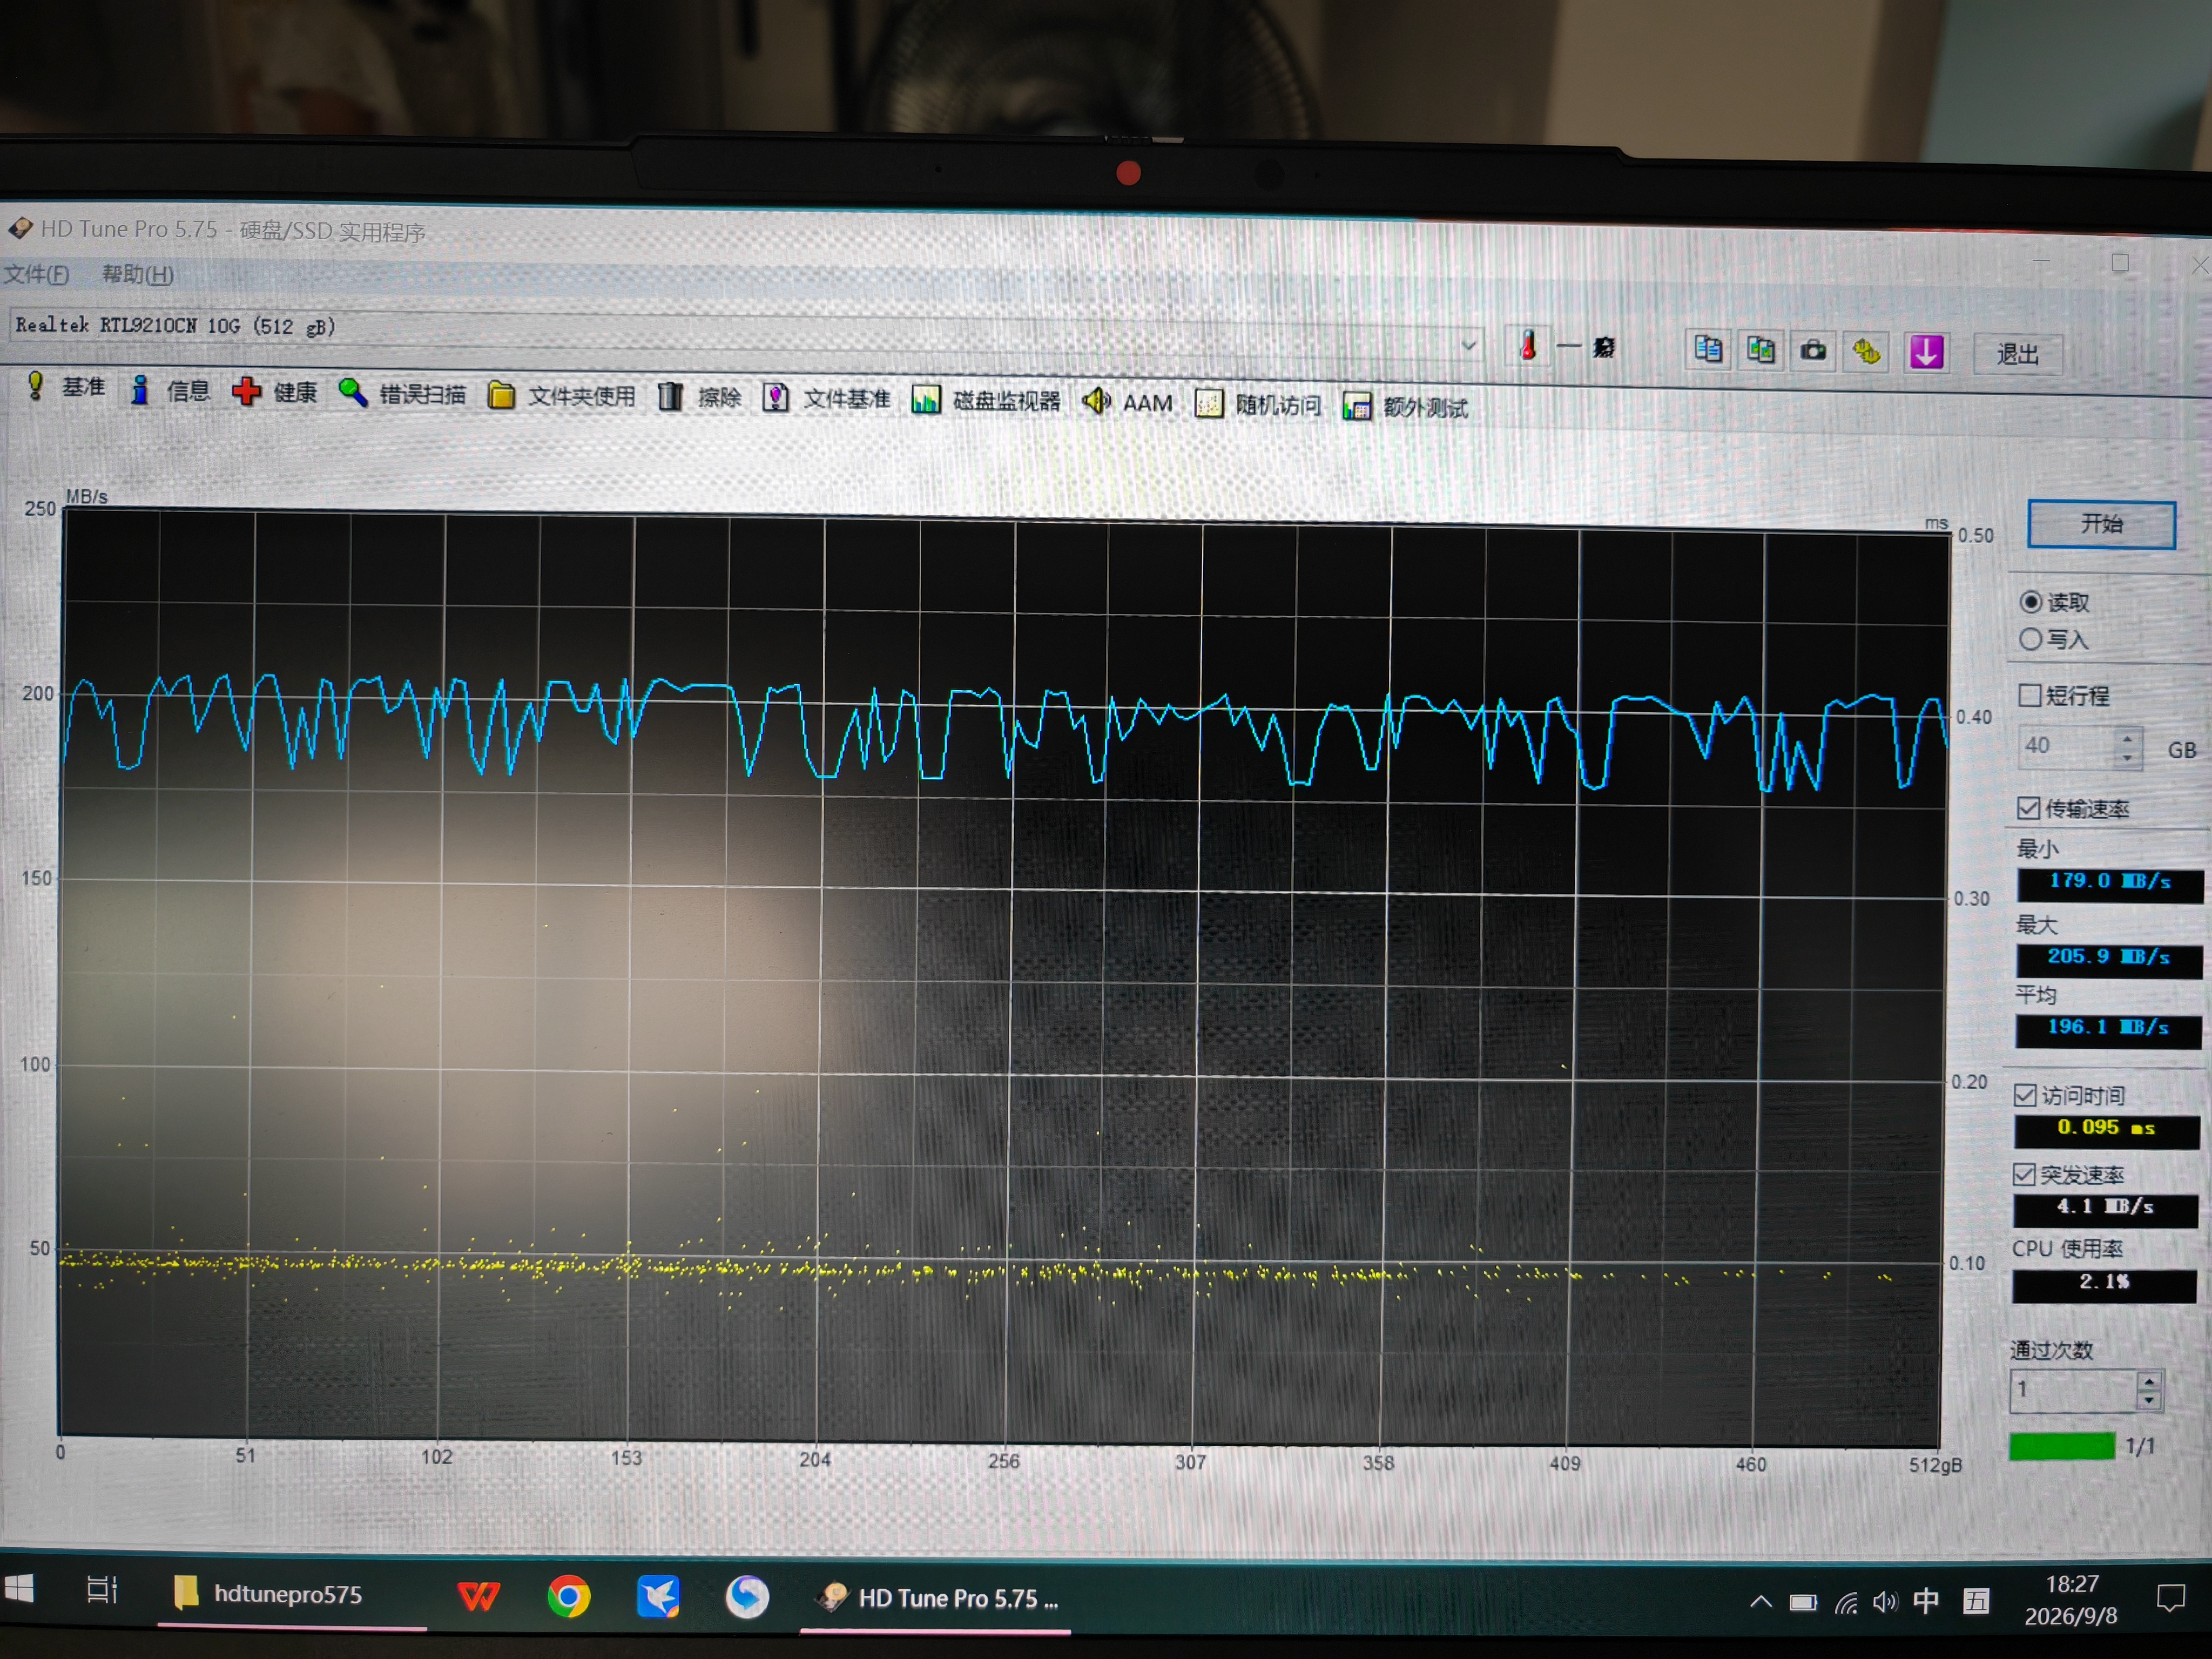Open the 健康 health tab
The image size is (2212, 1659).
click(x=275, y=392)
